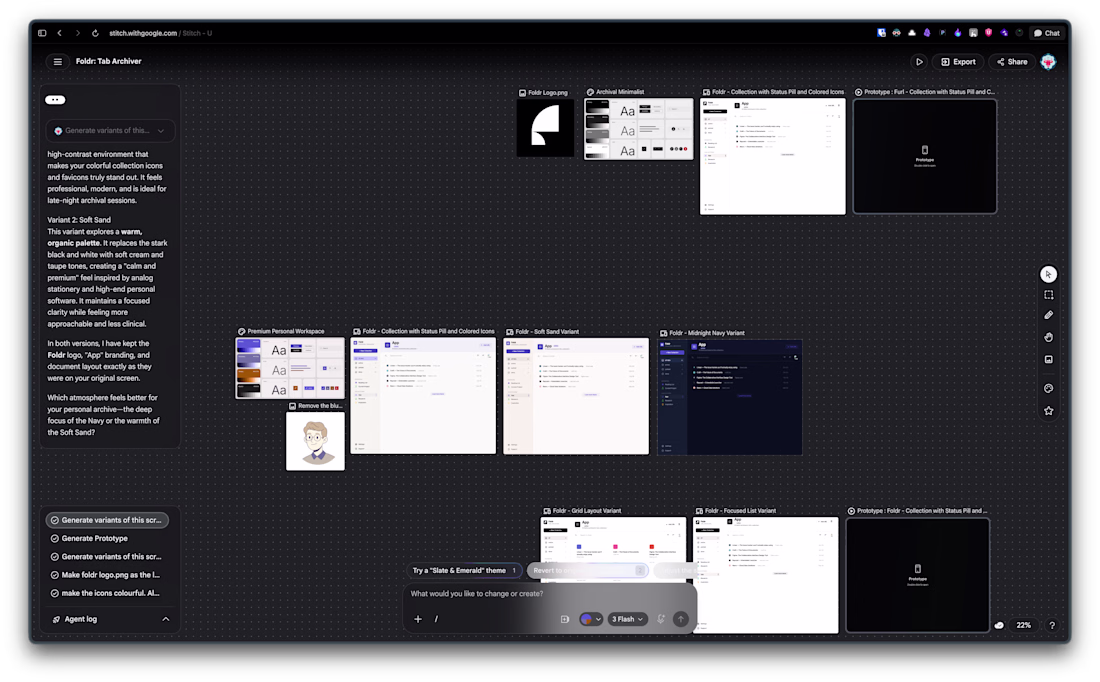Select the Make foldr logo.png log entry

[105, 575]
